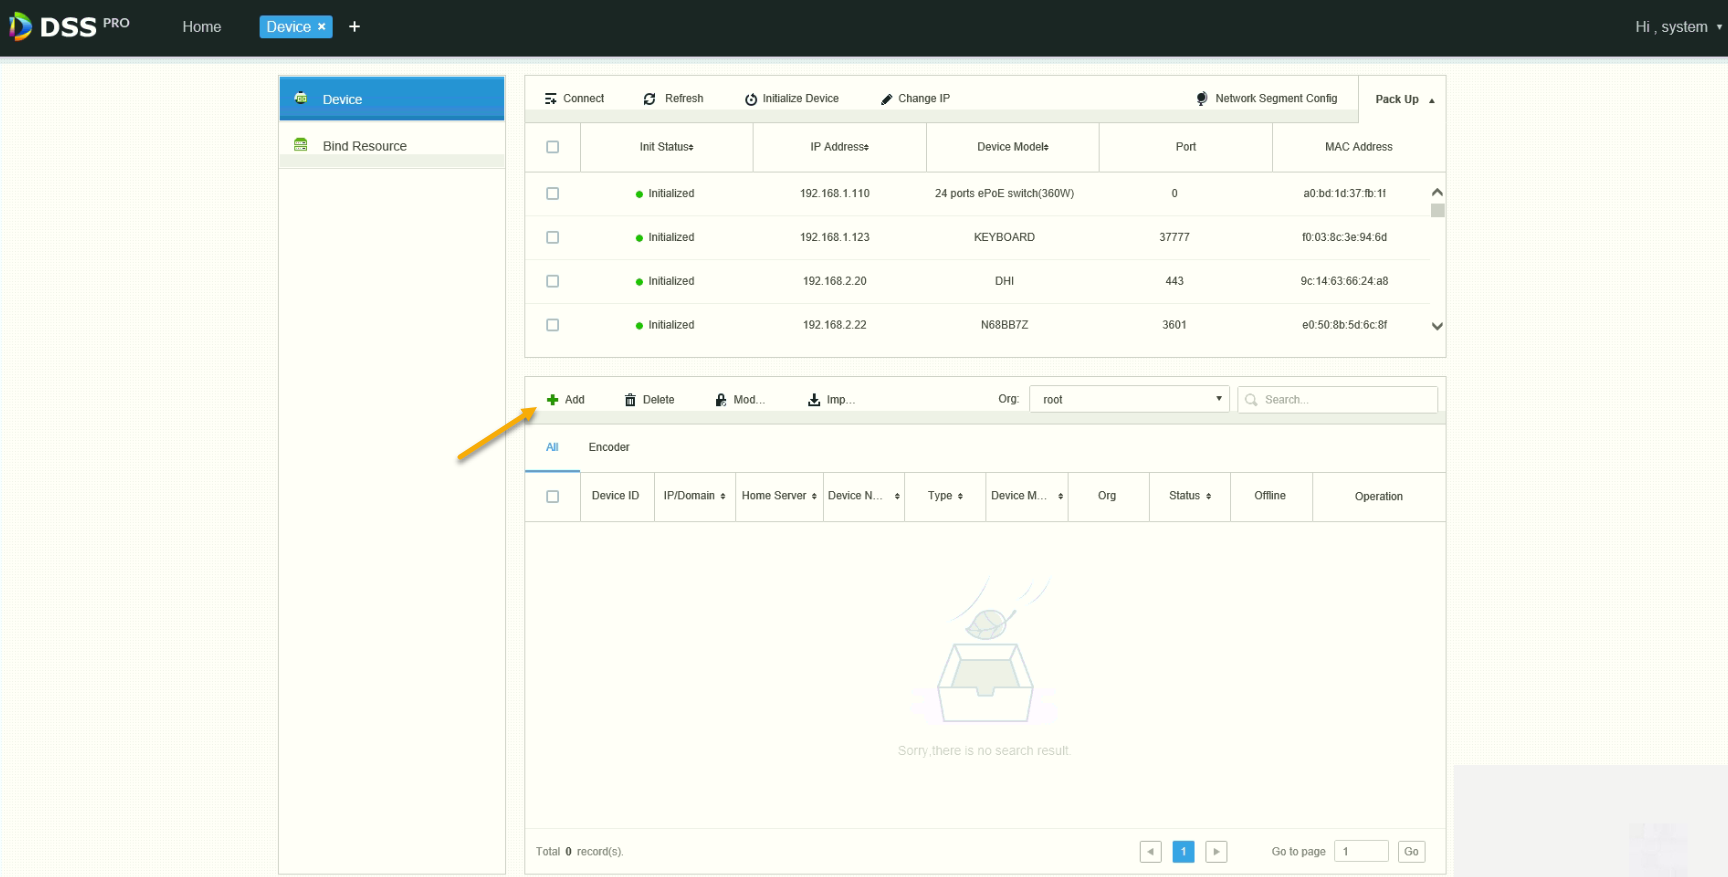1728x877 pixels.
Task: Select the KEYBOARD device row checkbox
Action: tap(552, 238)
